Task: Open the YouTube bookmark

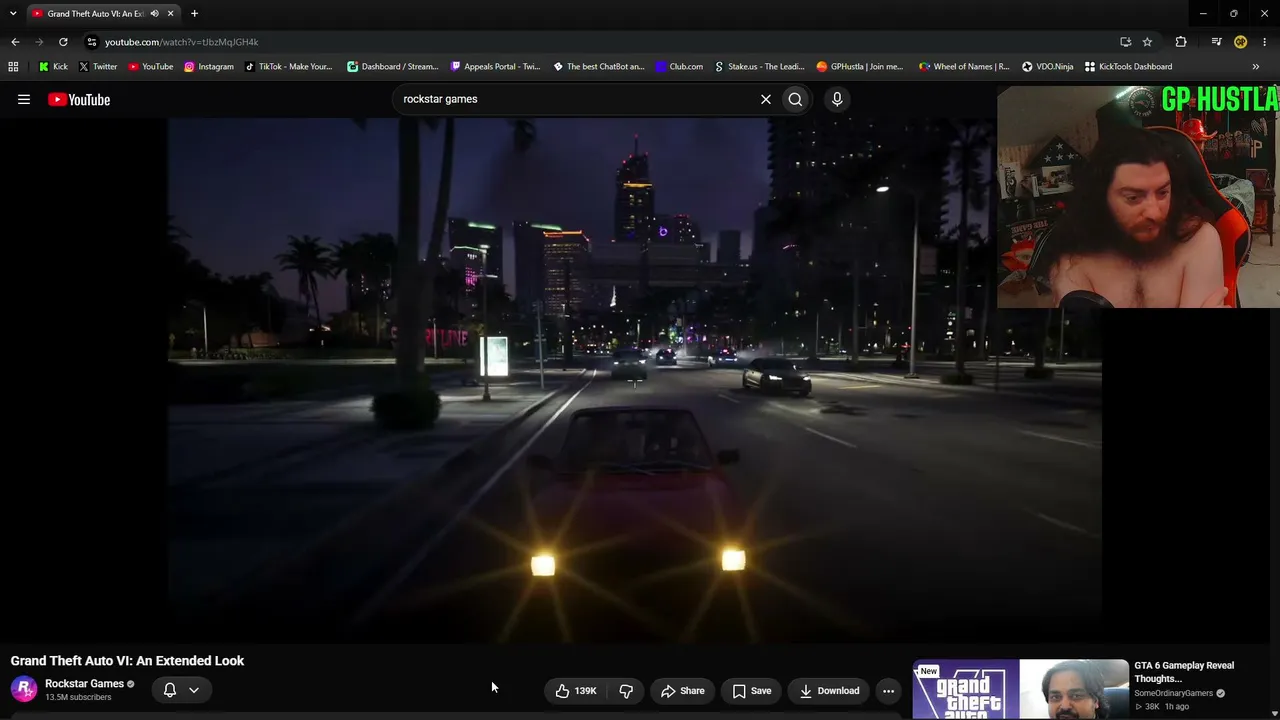Action: click(150, 67)
